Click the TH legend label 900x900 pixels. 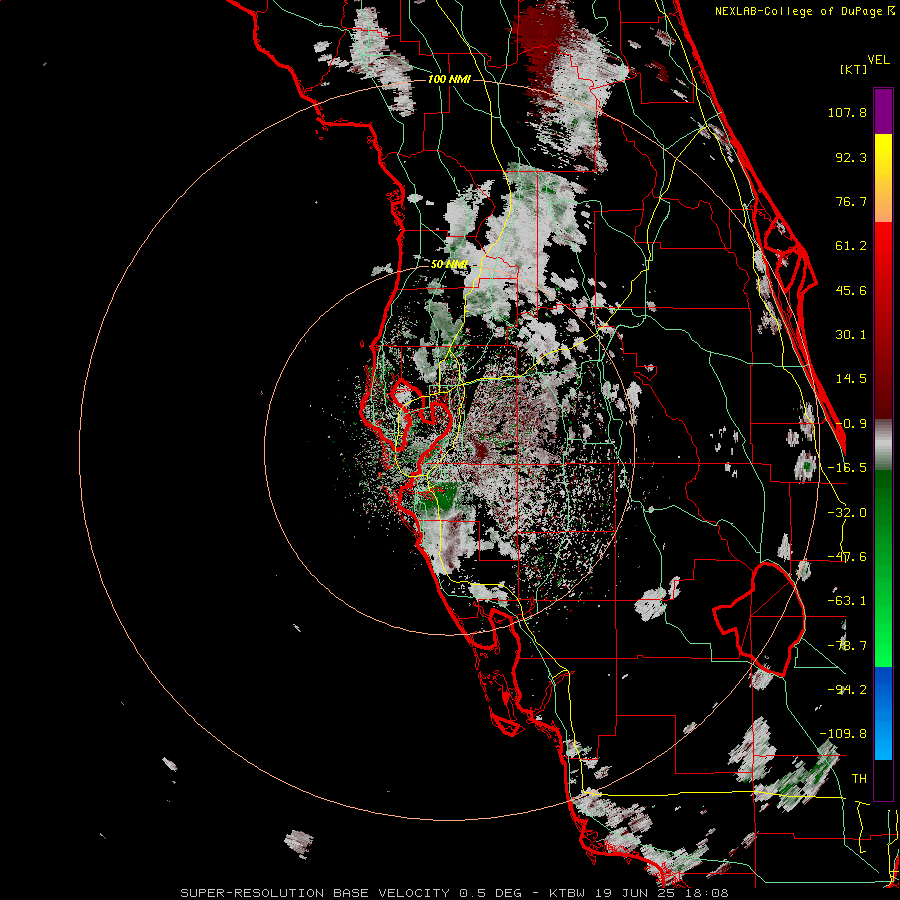[x=859, y=779]
